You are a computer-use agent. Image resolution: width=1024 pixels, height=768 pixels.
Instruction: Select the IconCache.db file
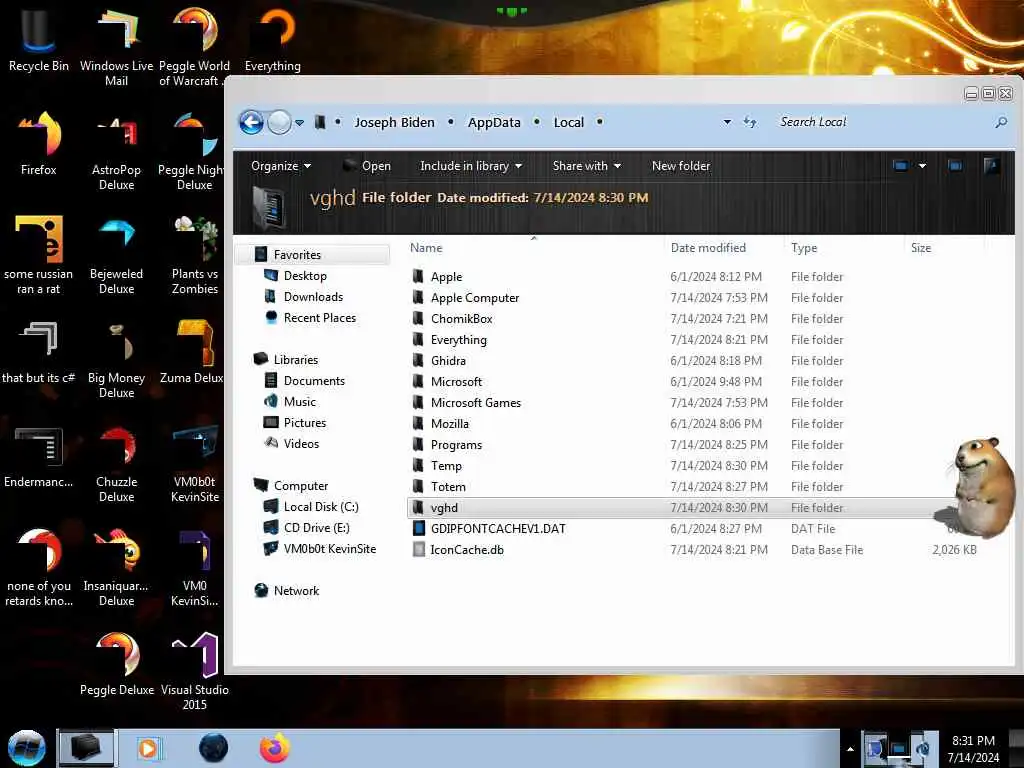coord(466,549)
